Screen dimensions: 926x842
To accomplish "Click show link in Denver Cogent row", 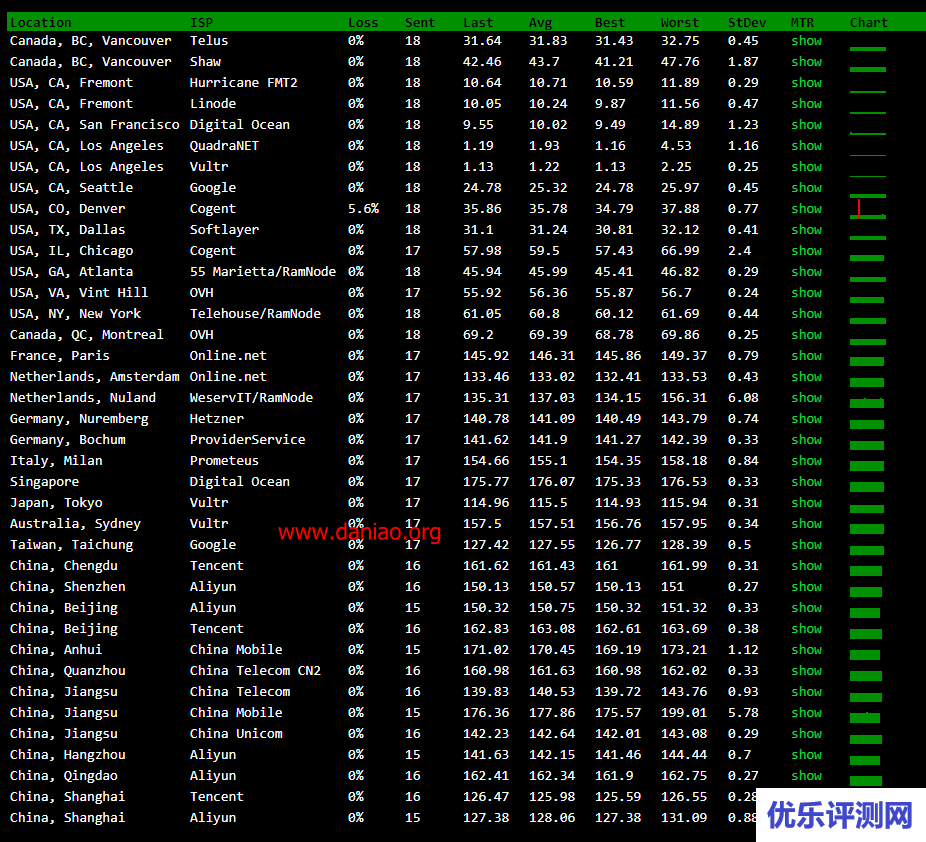I will tap(806, 209).
